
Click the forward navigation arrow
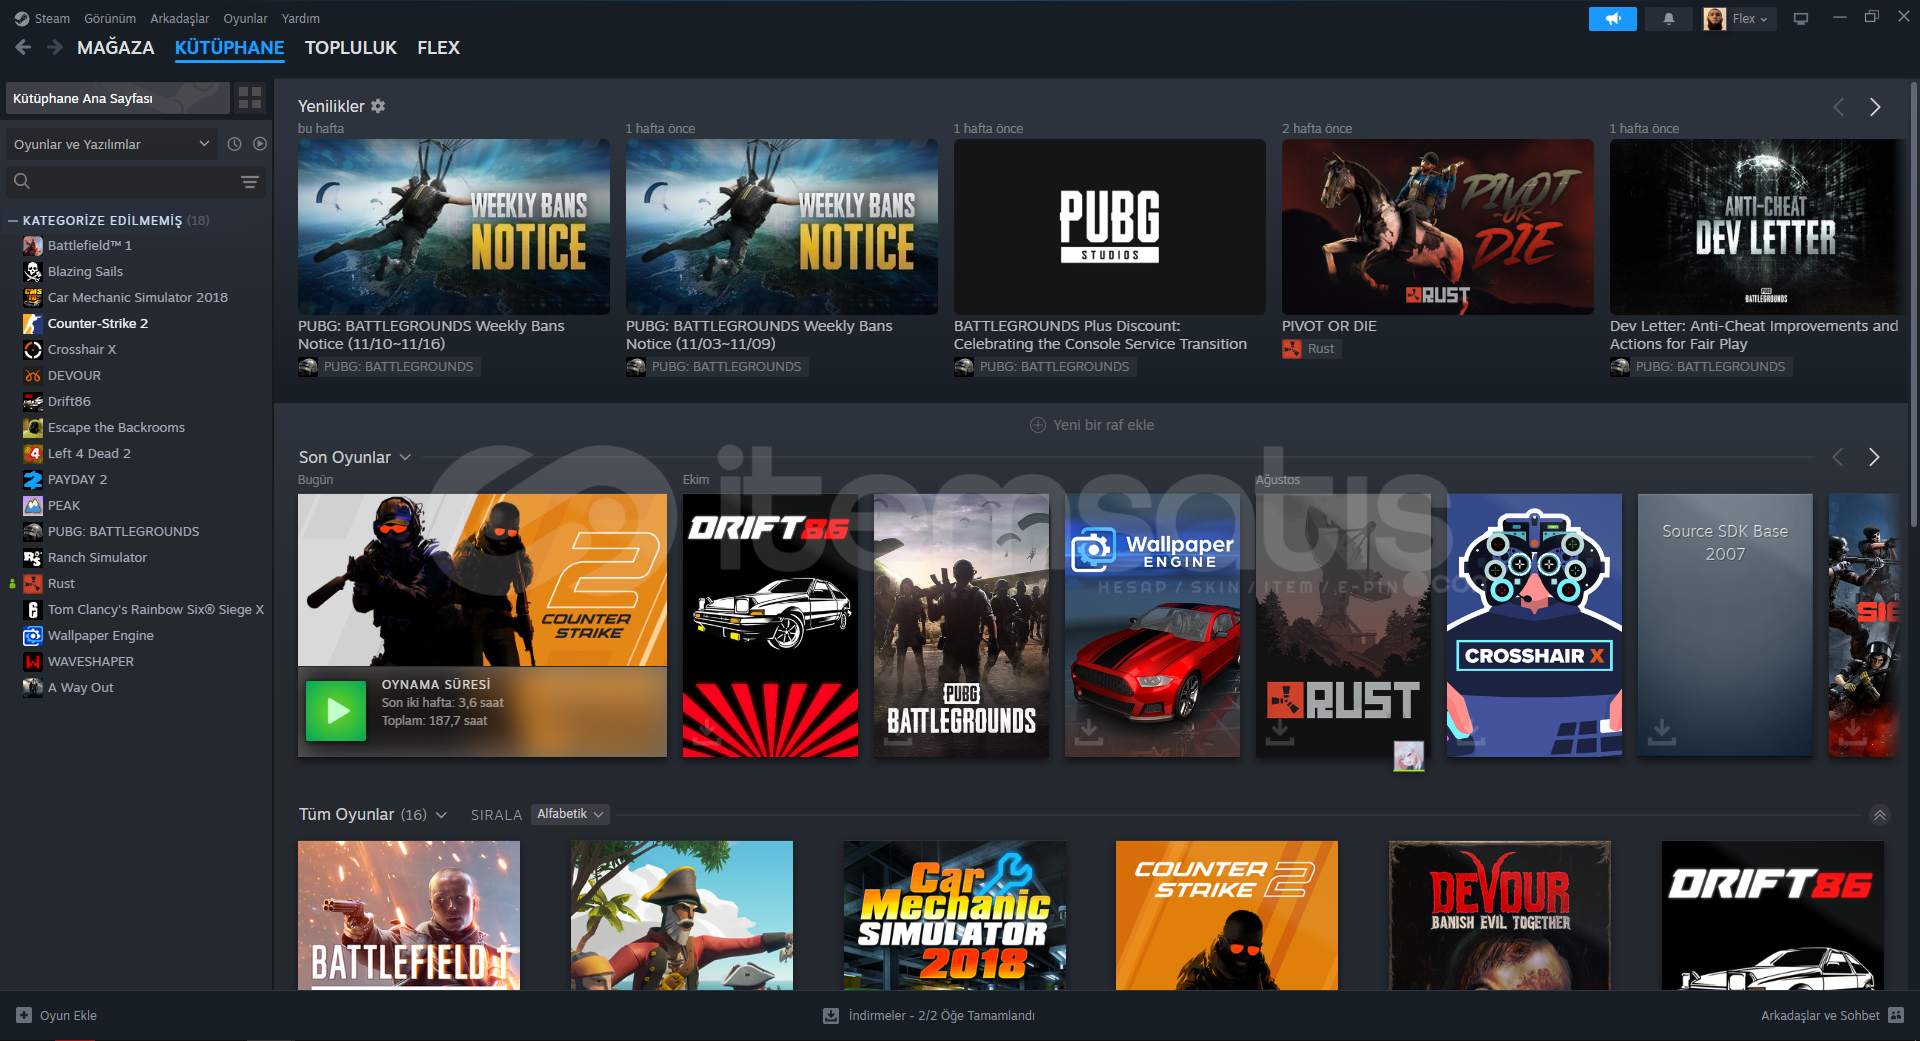tap(55, 47)
